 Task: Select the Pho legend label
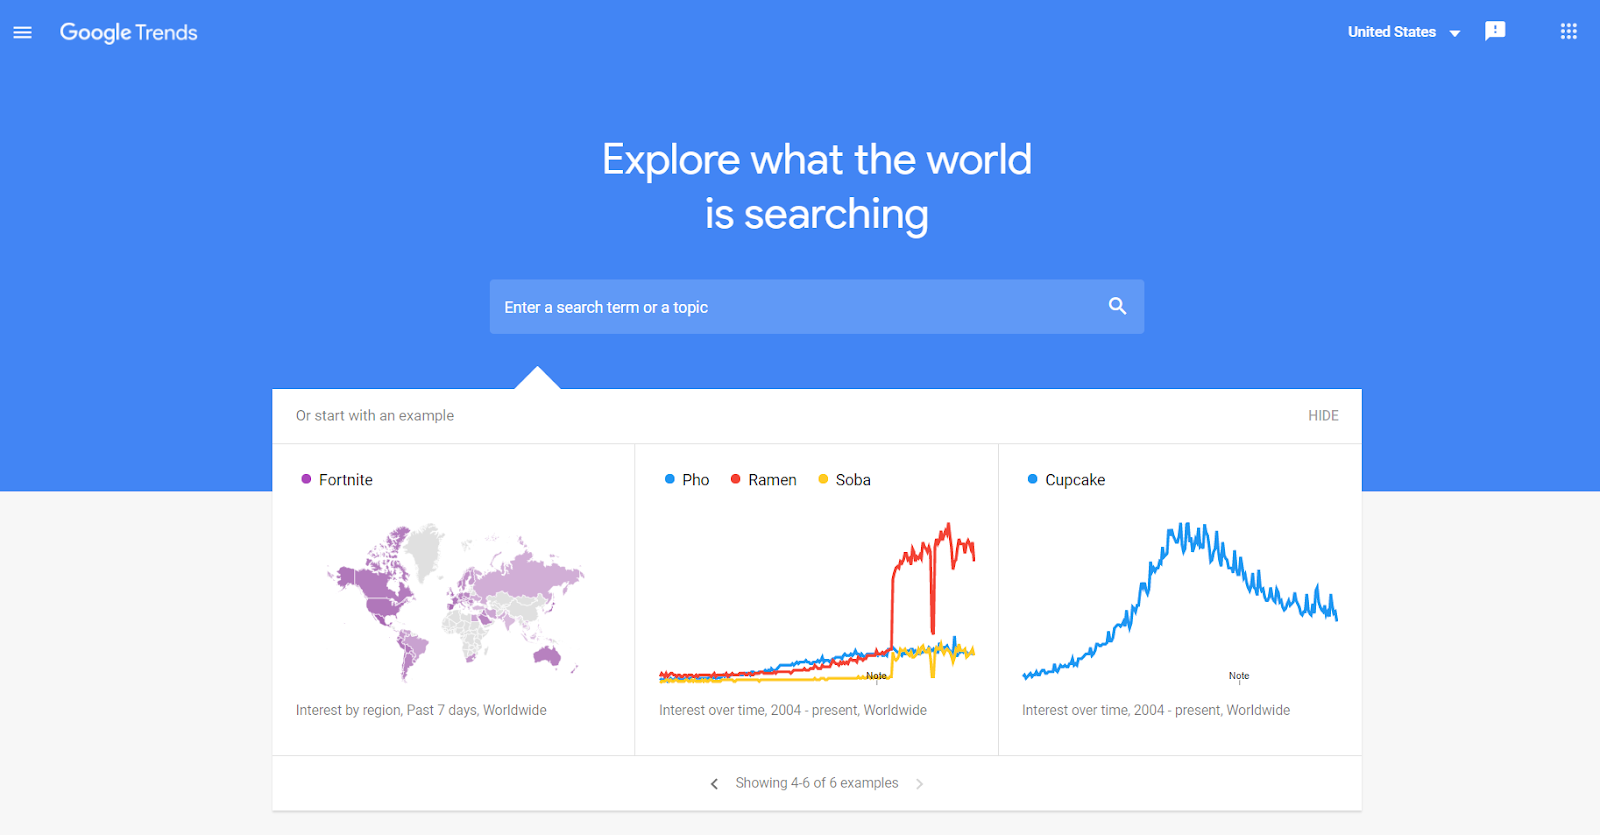[695, 480]
